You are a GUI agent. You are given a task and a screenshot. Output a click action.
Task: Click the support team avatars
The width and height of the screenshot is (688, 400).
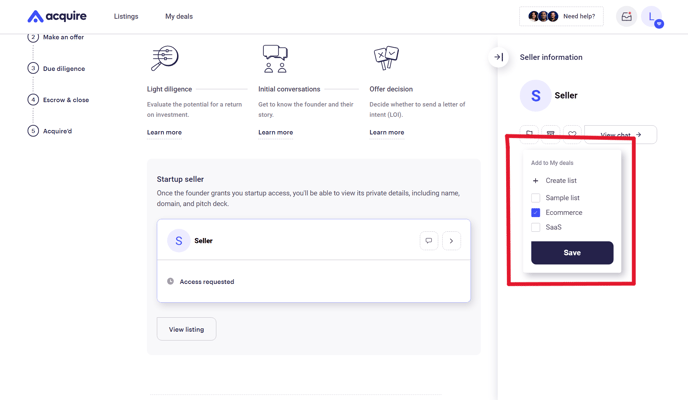pyautogui.click(x=543, y=16)
